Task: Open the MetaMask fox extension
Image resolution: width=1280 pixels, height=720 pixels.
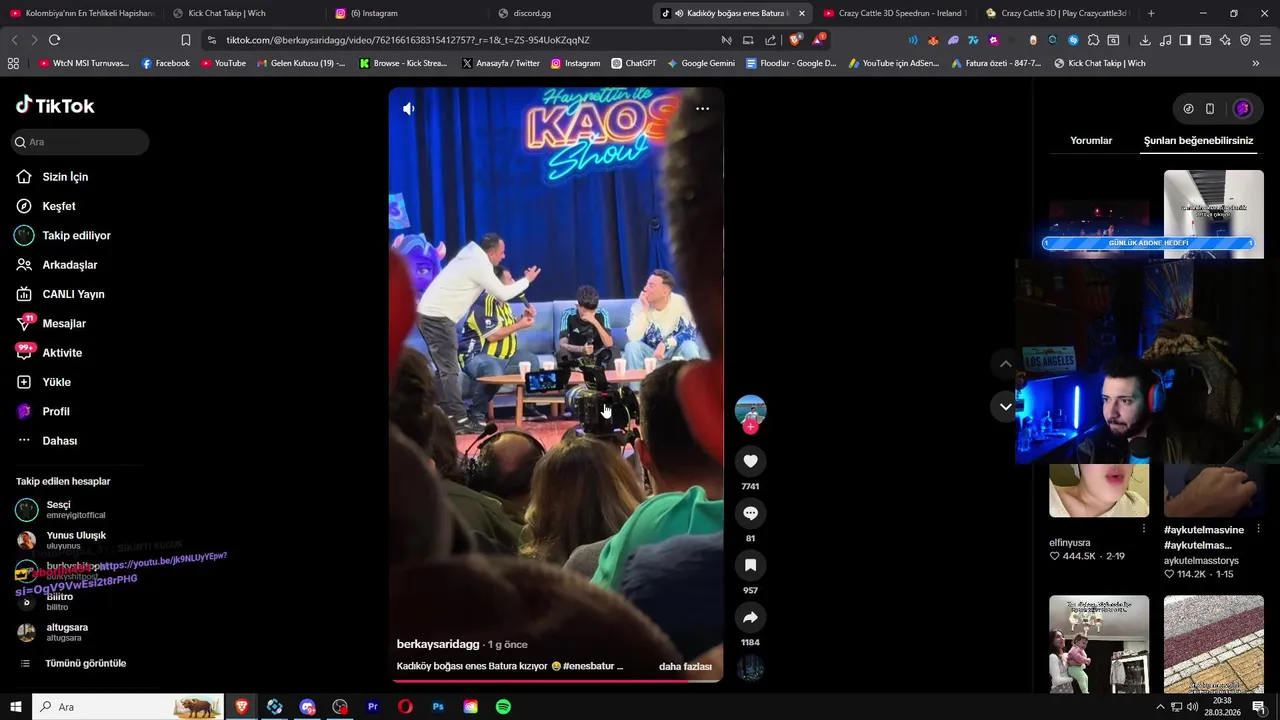Action: point(933,40)
